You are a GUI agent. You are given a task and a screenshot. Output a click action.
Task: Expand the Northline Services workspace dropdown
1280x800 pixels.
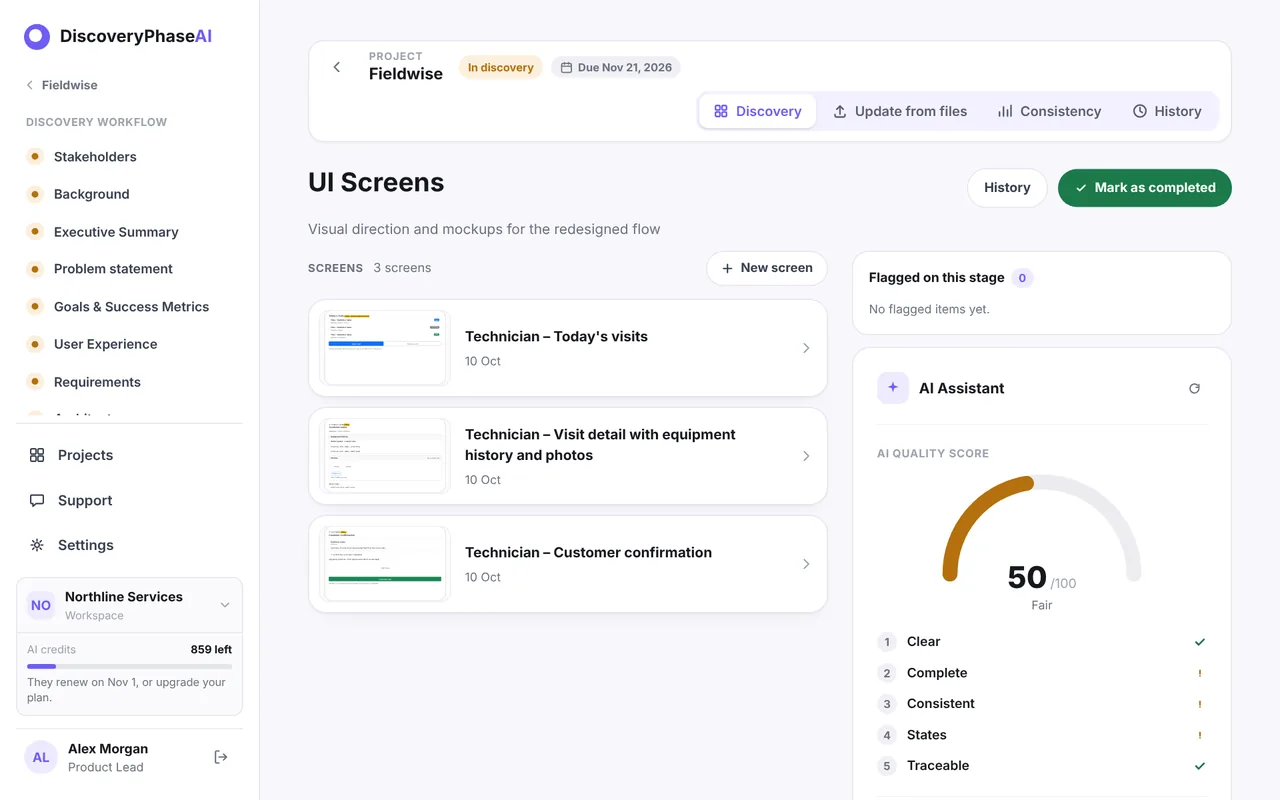pos(225,605)
